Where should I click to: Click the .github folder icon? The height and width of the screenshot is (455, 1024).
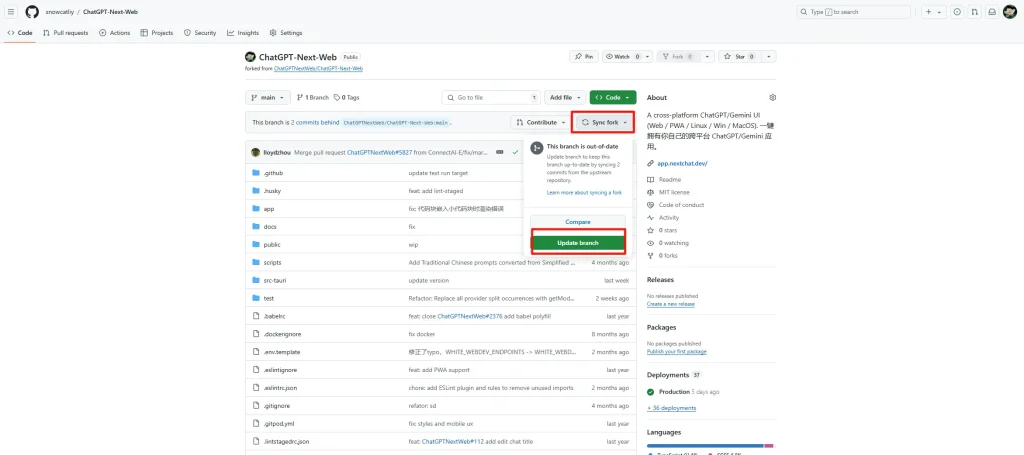coord(256,173)
